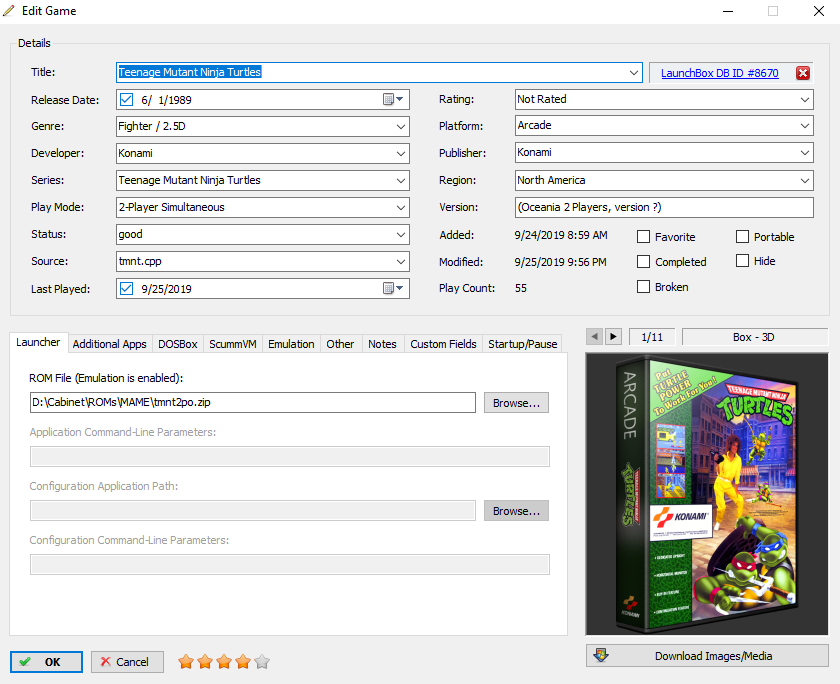Click the OK button
Viewport: 840px width, 684px height.
pos(46,662)
